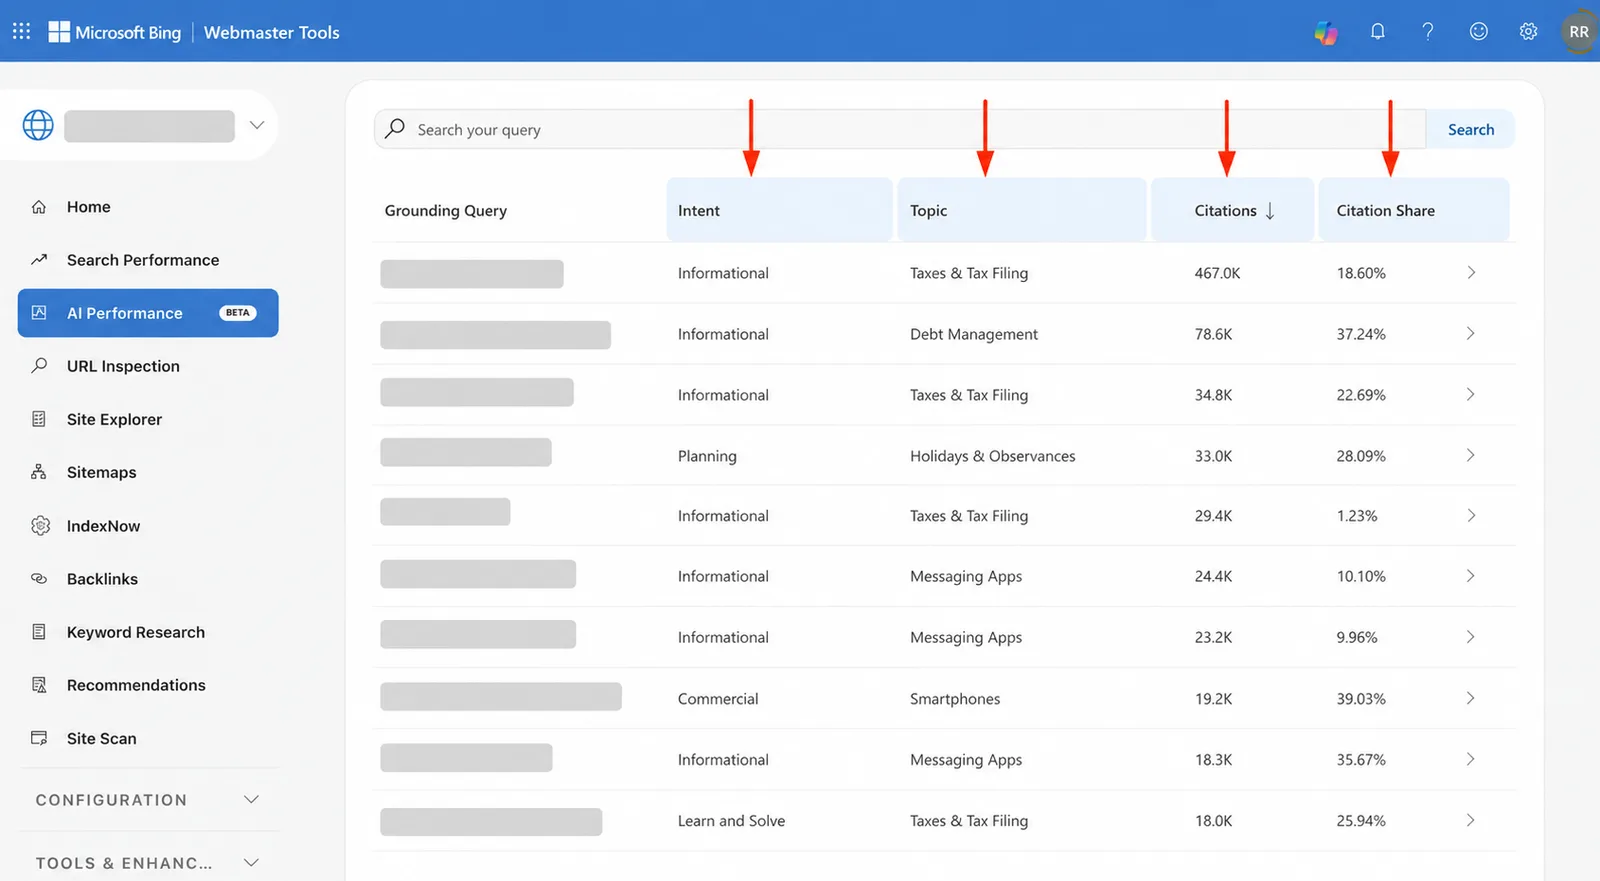Screen dimensions: 1600x881
Task: Expand the site selector dropdown
Action: pyautogui.click(x=257, y=125)
